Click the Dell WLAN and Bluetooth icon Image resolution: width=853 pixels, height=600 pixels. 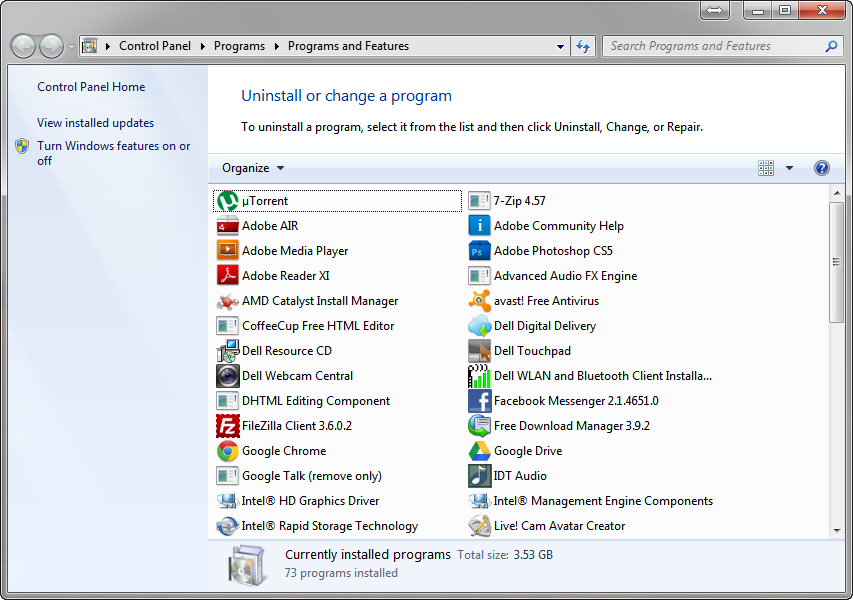pos(479,376)
